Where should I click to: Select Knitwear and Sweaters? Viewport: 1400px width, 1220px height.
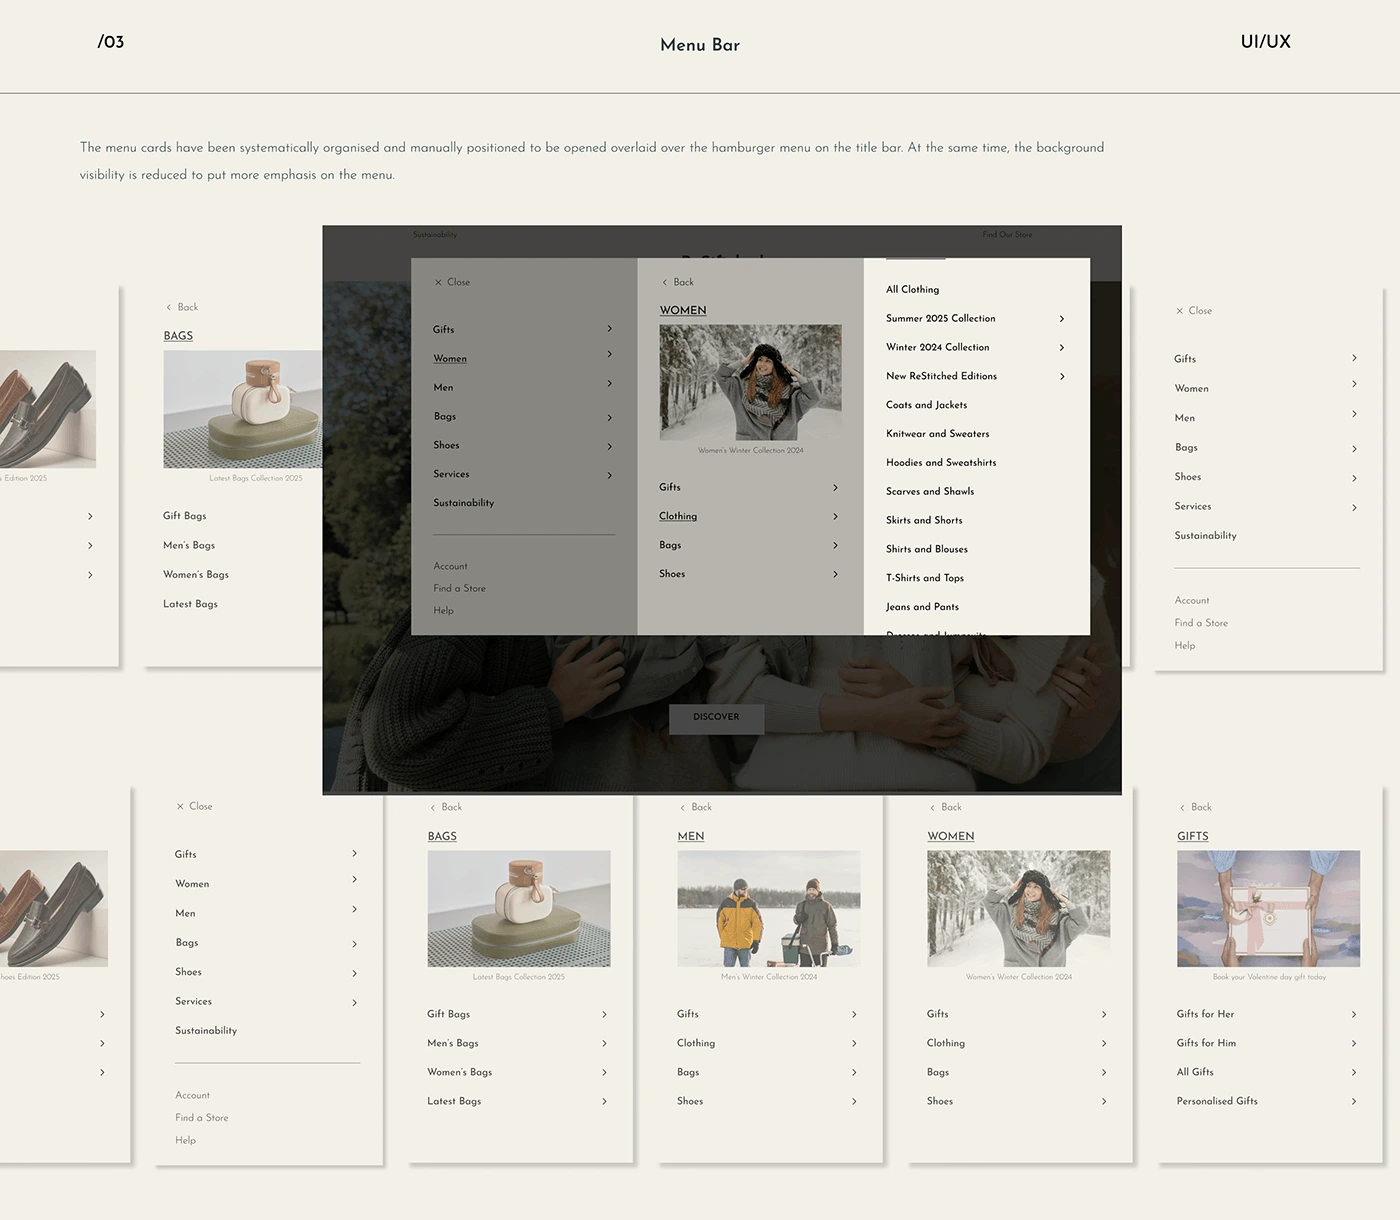pyautogui.click(x=937, y=434)
